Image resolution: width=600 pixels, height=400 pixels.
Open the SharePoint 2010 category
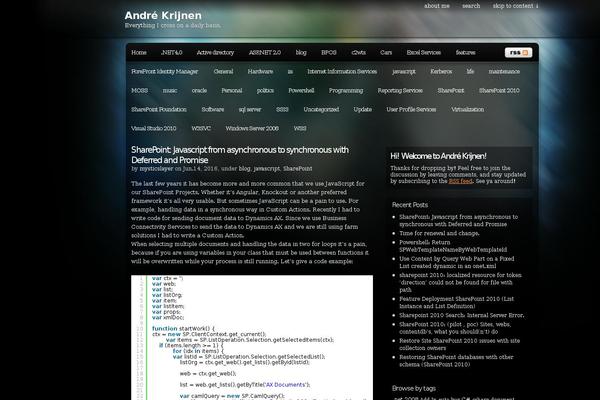(499, 90)
